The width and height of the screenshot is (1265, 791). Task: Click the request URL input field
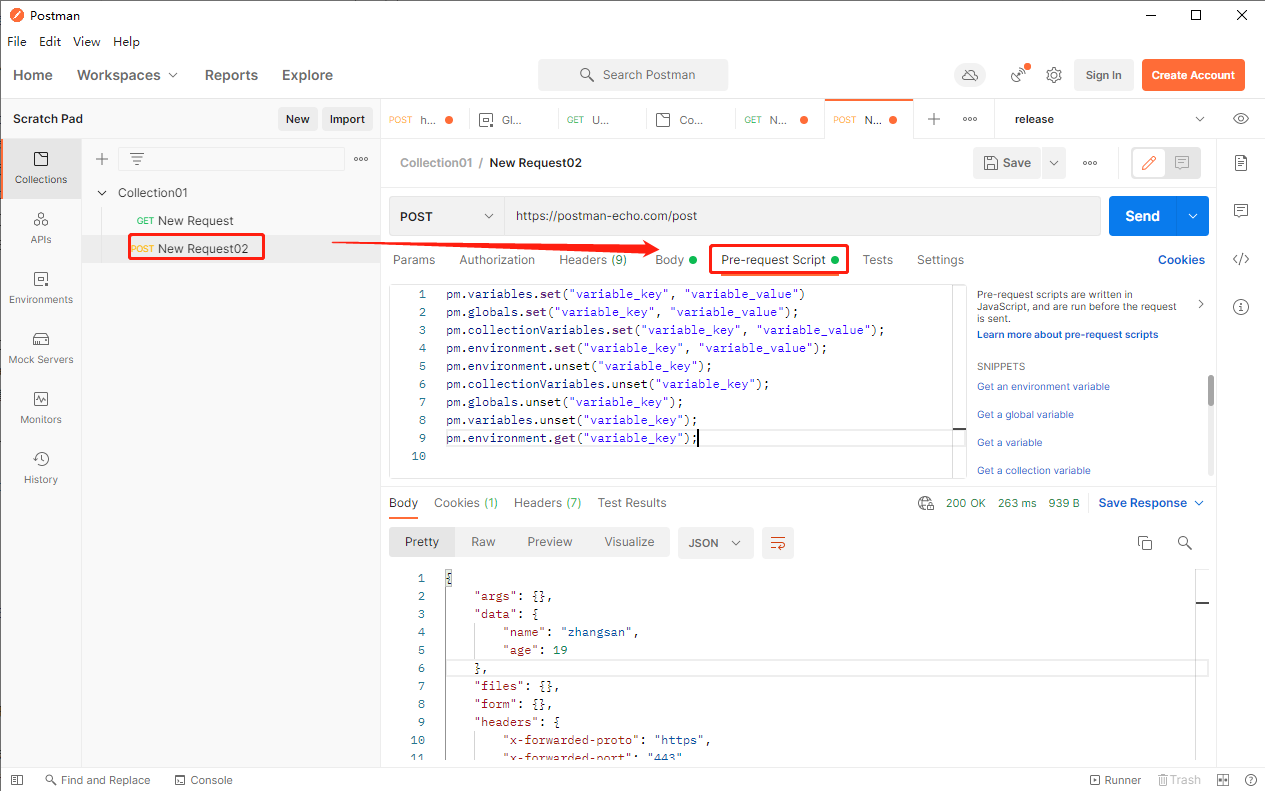click(802, 216)
